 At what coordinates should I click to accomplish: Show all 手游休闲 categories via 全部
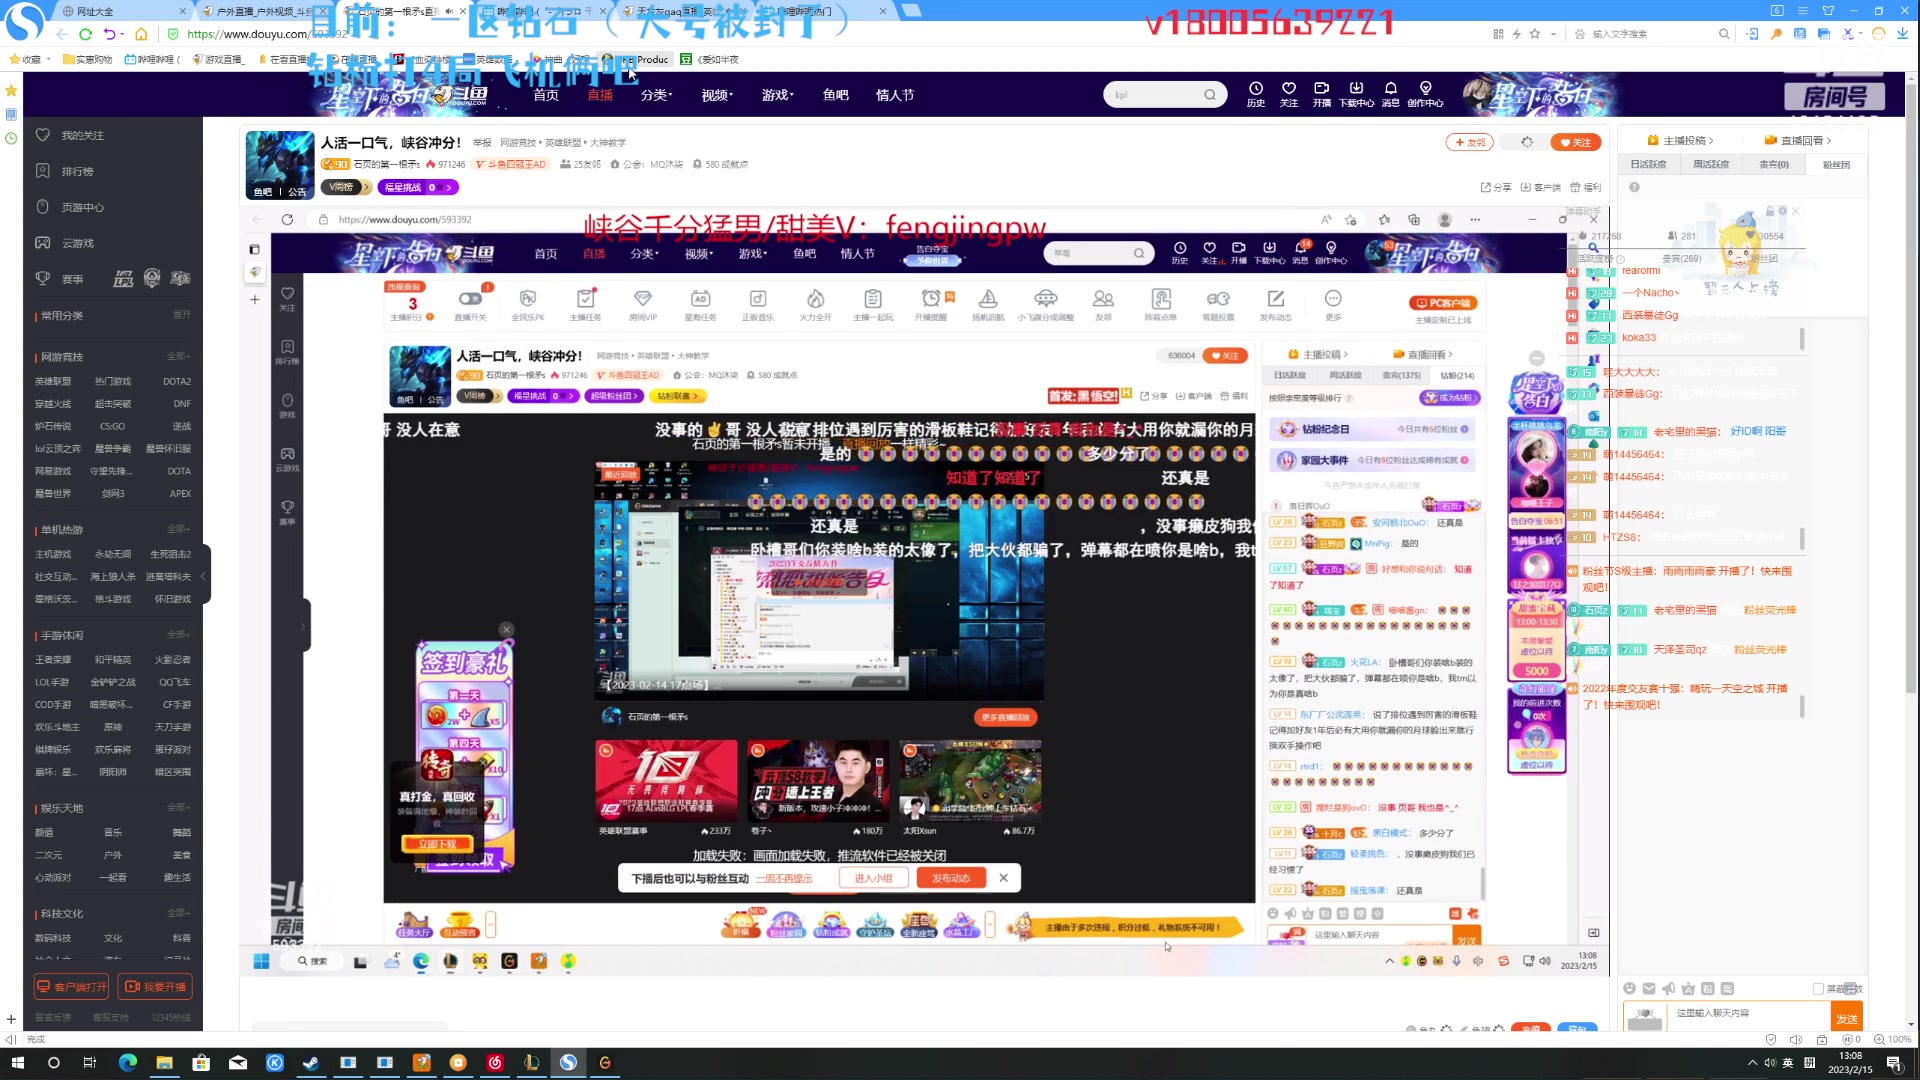178,635
